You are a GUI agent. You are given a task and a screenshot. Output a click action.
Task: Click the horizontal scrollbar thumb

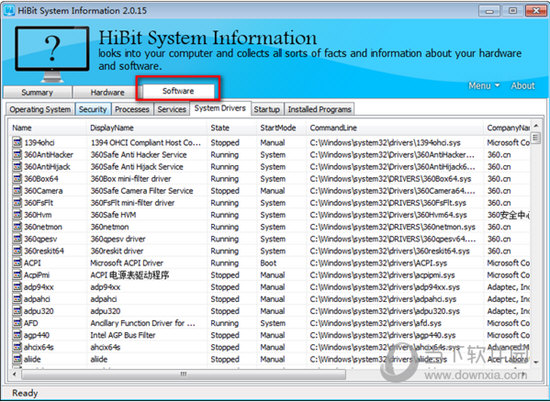183,374
